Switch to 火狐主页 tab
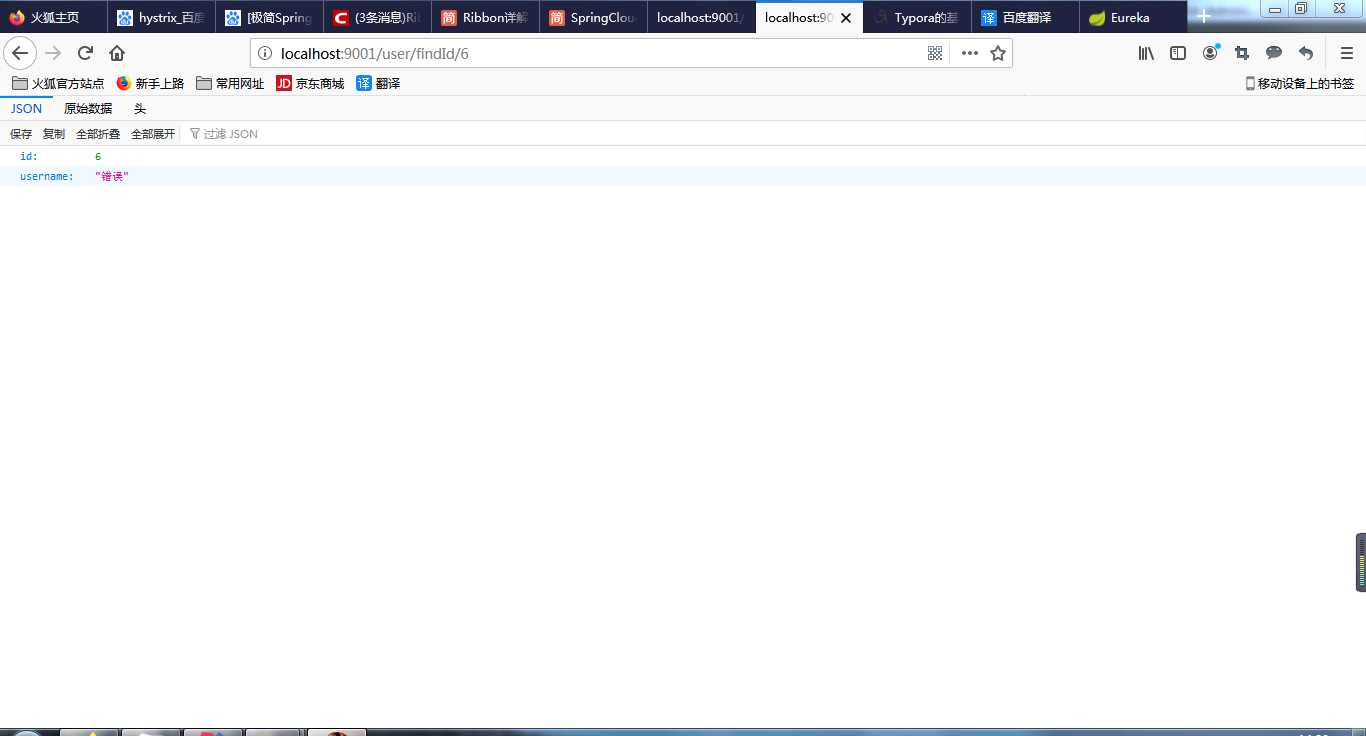 point(54,17)
